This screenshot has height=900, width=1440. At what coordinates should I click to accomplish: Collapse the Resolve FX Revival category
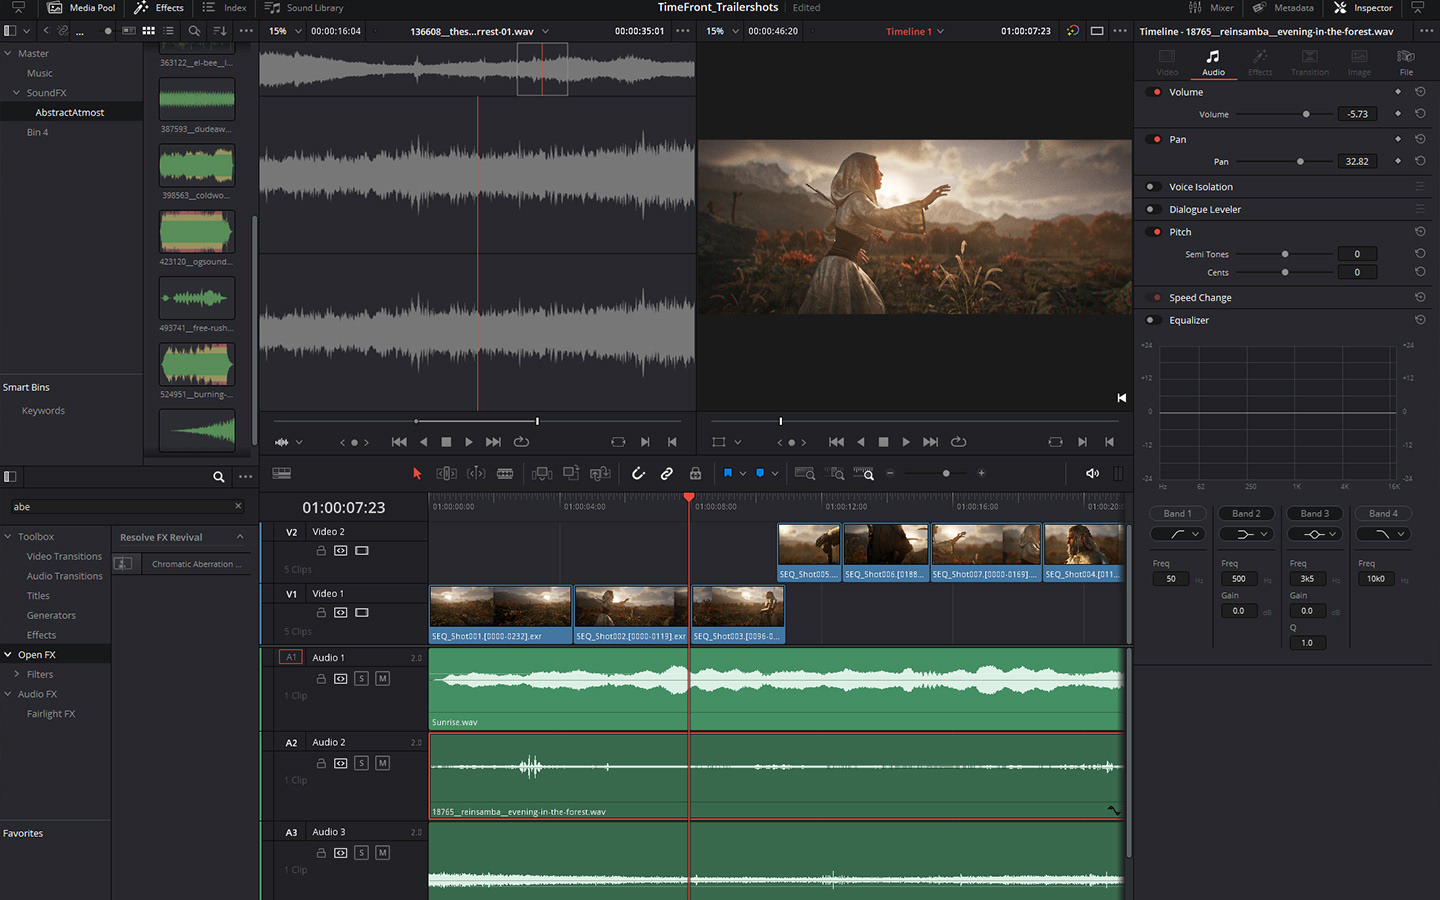pos(240,537)
